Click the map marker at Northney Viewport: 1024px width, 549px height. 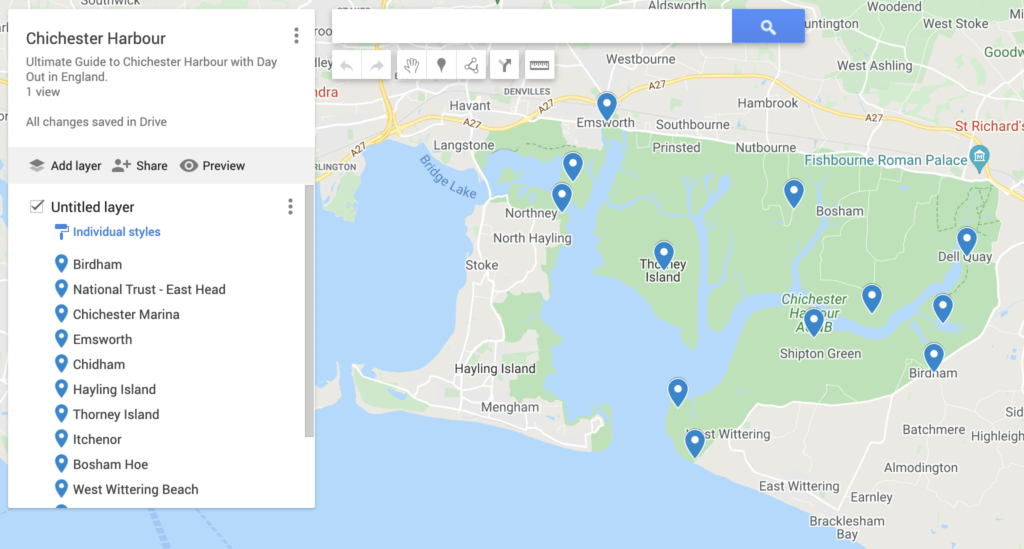pos(562,198)
